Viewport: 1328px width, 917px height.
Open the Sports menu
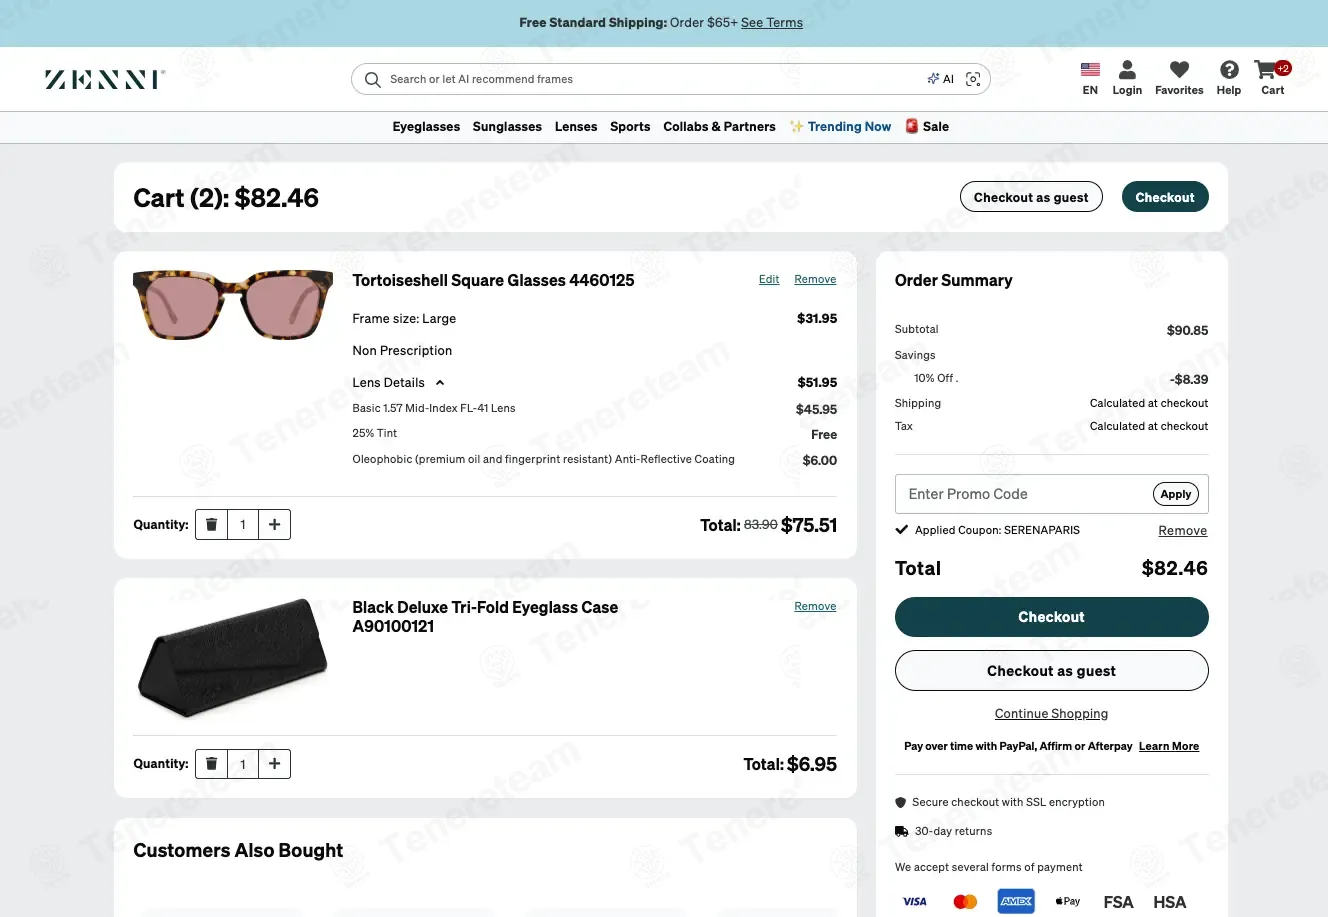click(x=630, y=127)
